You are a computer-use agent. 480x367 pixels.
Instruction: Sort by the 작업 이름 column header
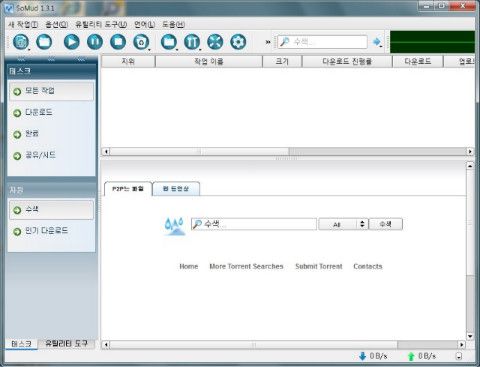click(x=209, y=61)
